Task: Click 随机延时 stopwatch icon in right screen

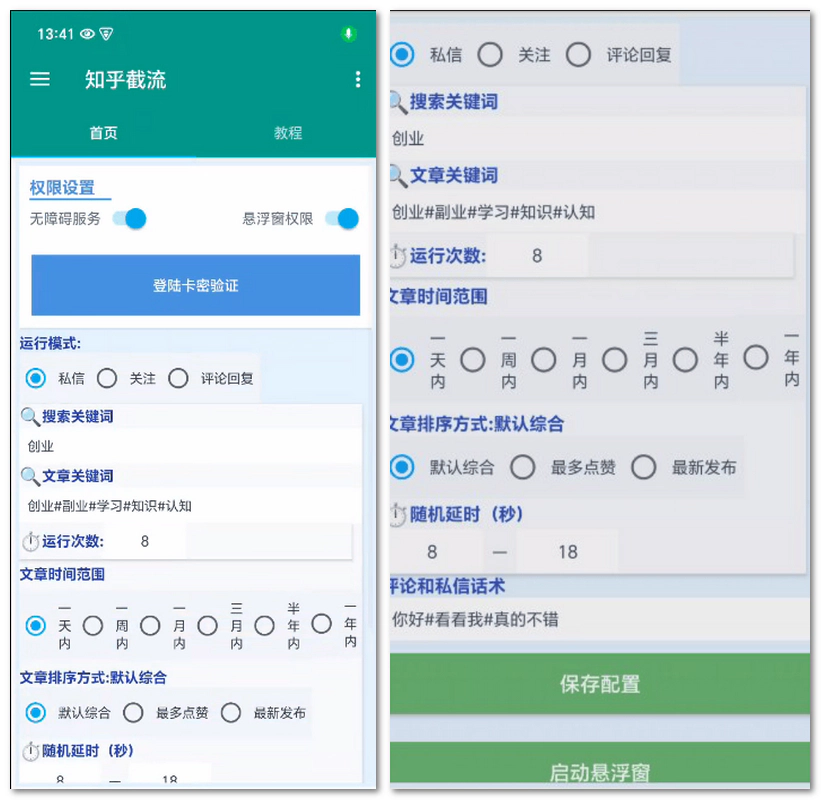Action: tap(397, 516)
